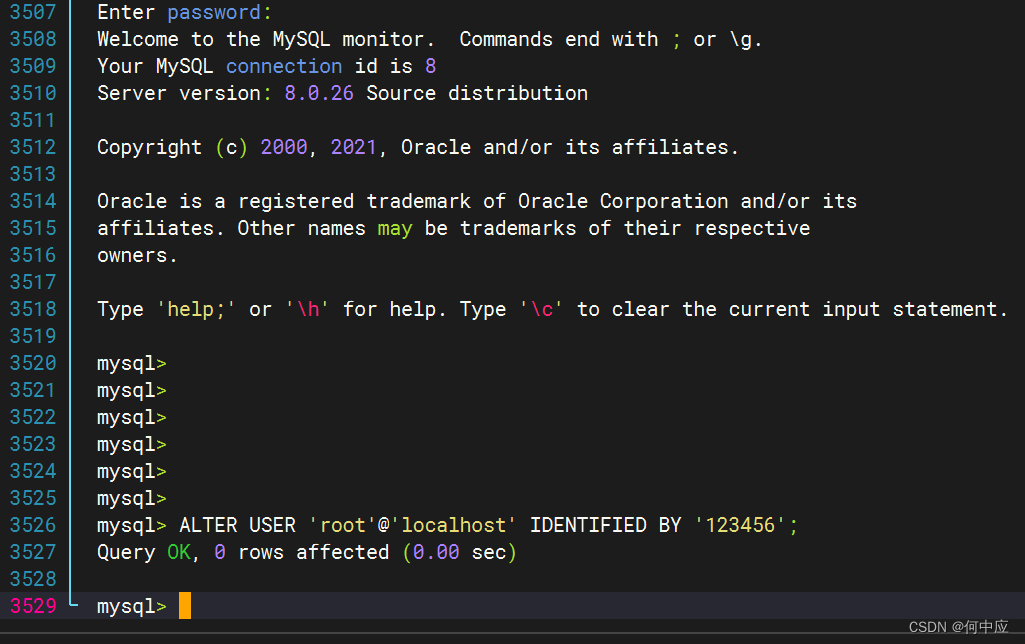Click line number 3510
This screenshot has width=1025, height=644.
pyautogui.click(x=33, y=93)
